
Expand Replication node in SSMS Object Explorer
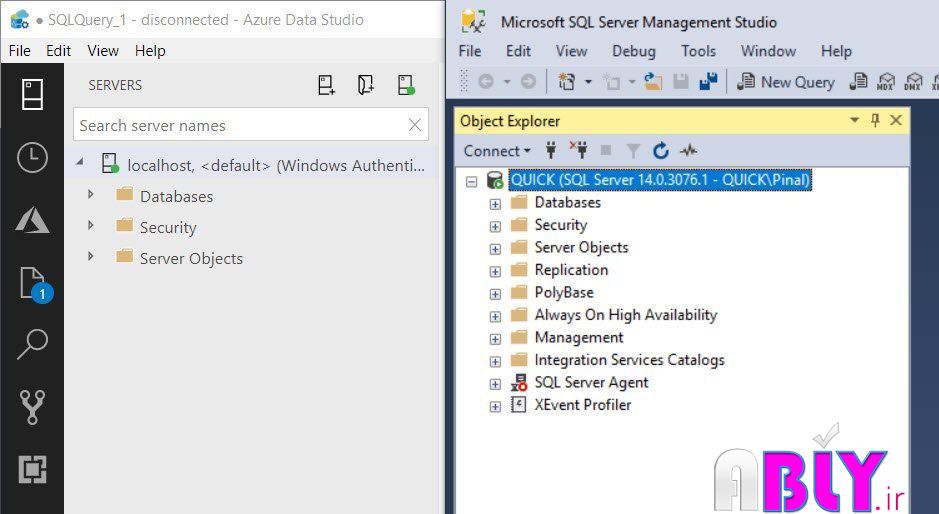(495, 271)
